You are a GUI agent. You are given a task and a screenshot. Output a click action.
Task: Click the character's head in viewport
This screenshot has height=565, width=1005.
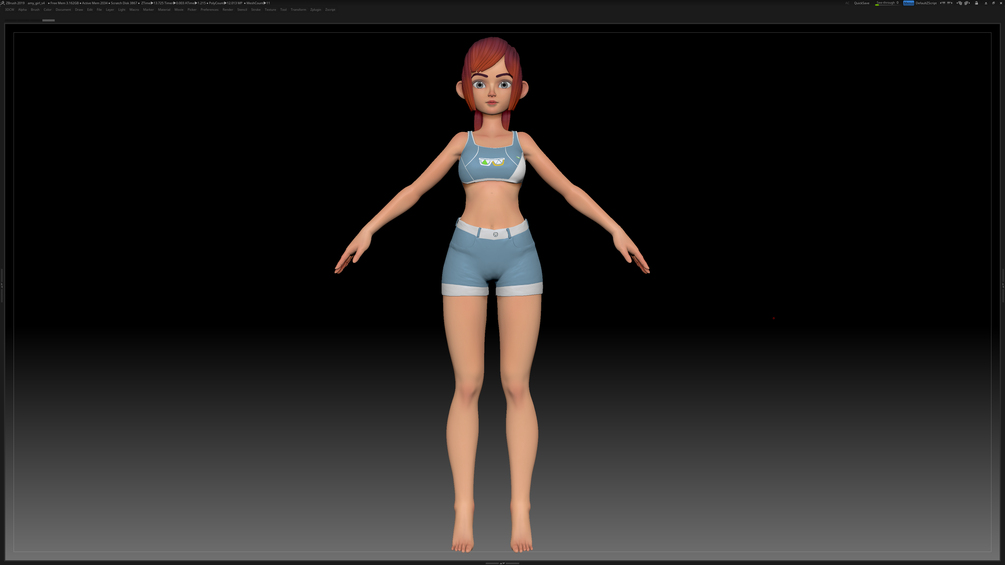[x=492, y=78]
